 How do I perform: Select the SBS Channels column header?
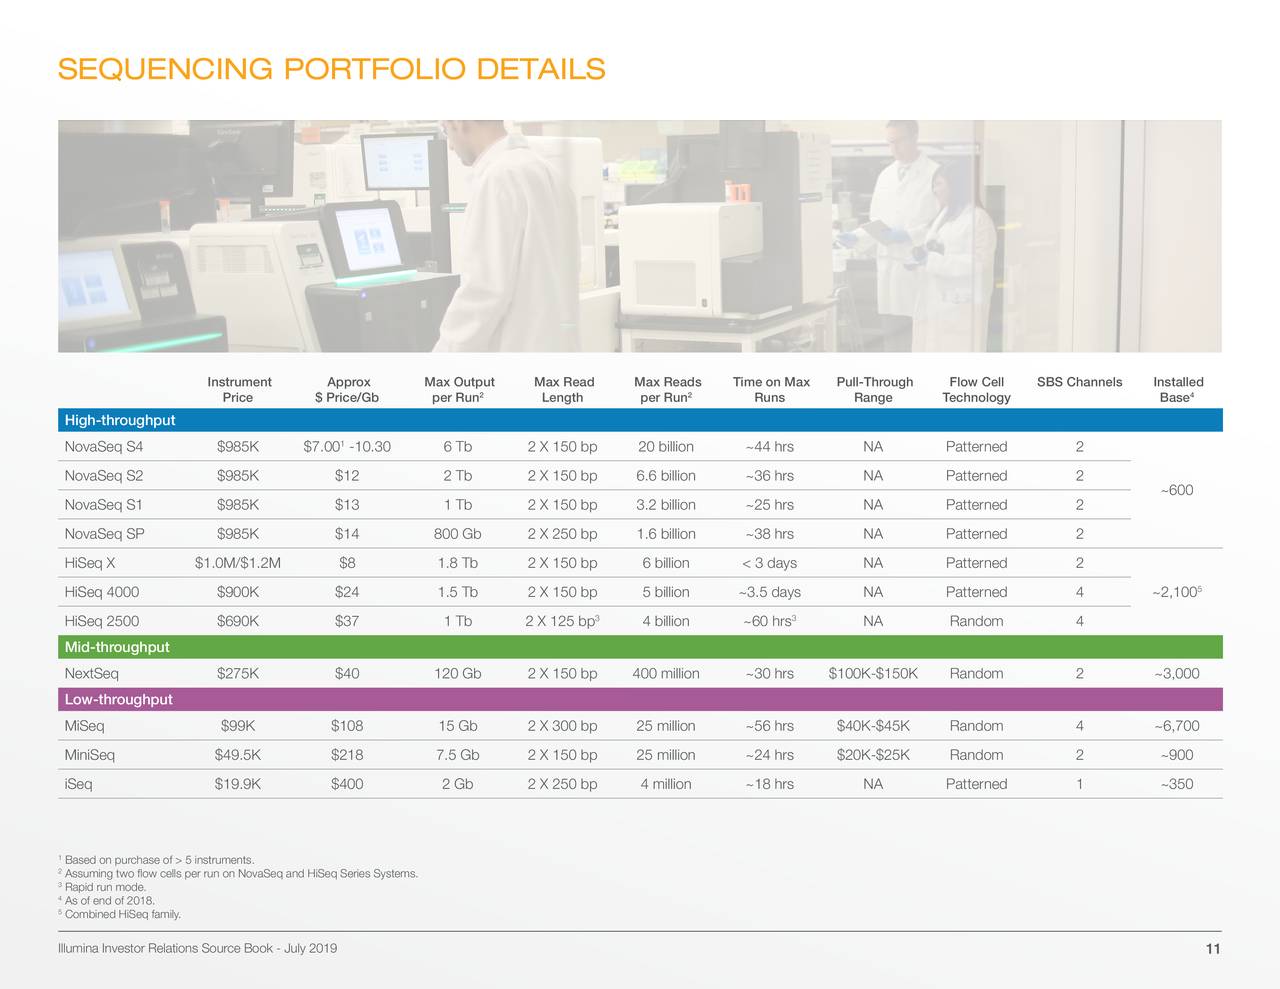1079,382
